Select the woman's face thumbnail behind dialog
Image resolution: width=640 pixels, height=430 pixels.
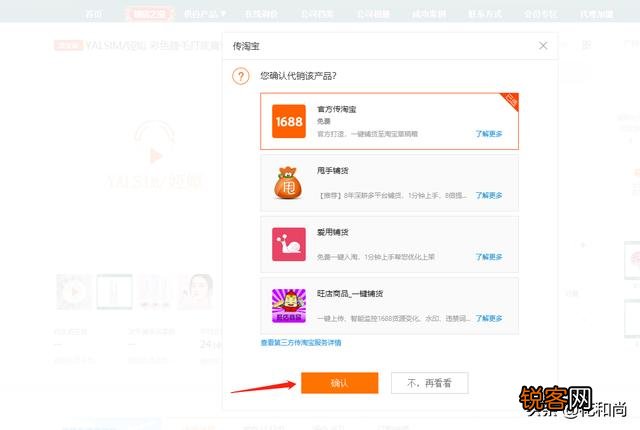[x=196, y=292]
